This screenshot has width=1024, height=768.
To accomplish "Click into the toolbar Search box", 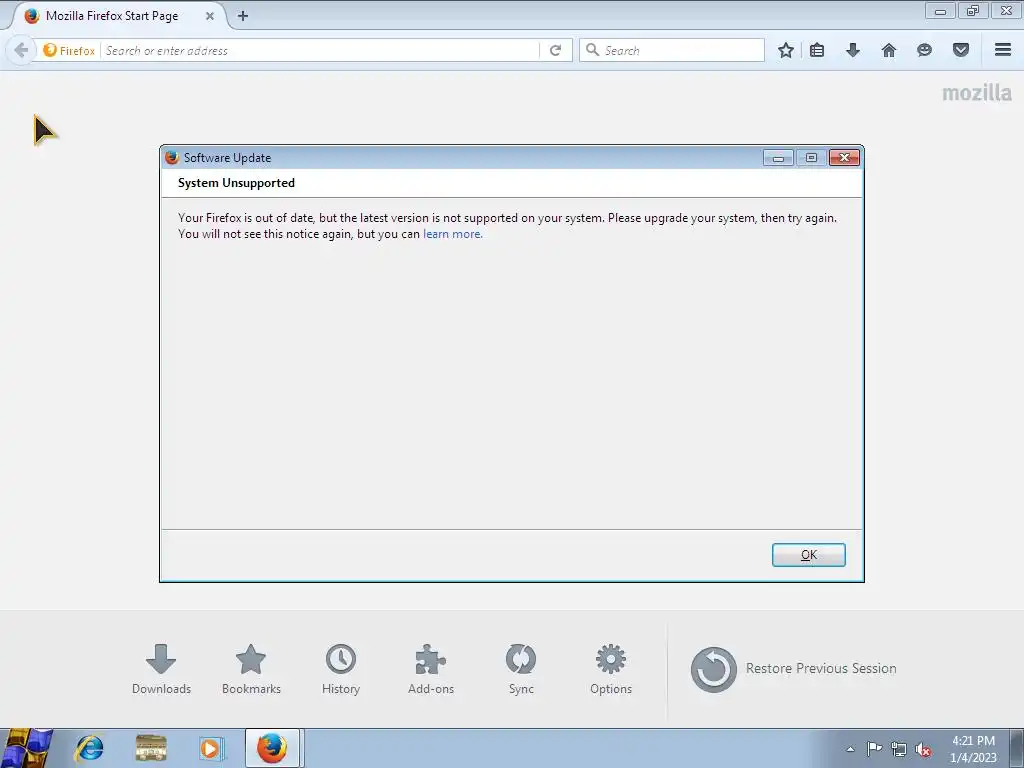I will [x=672, y=50].
